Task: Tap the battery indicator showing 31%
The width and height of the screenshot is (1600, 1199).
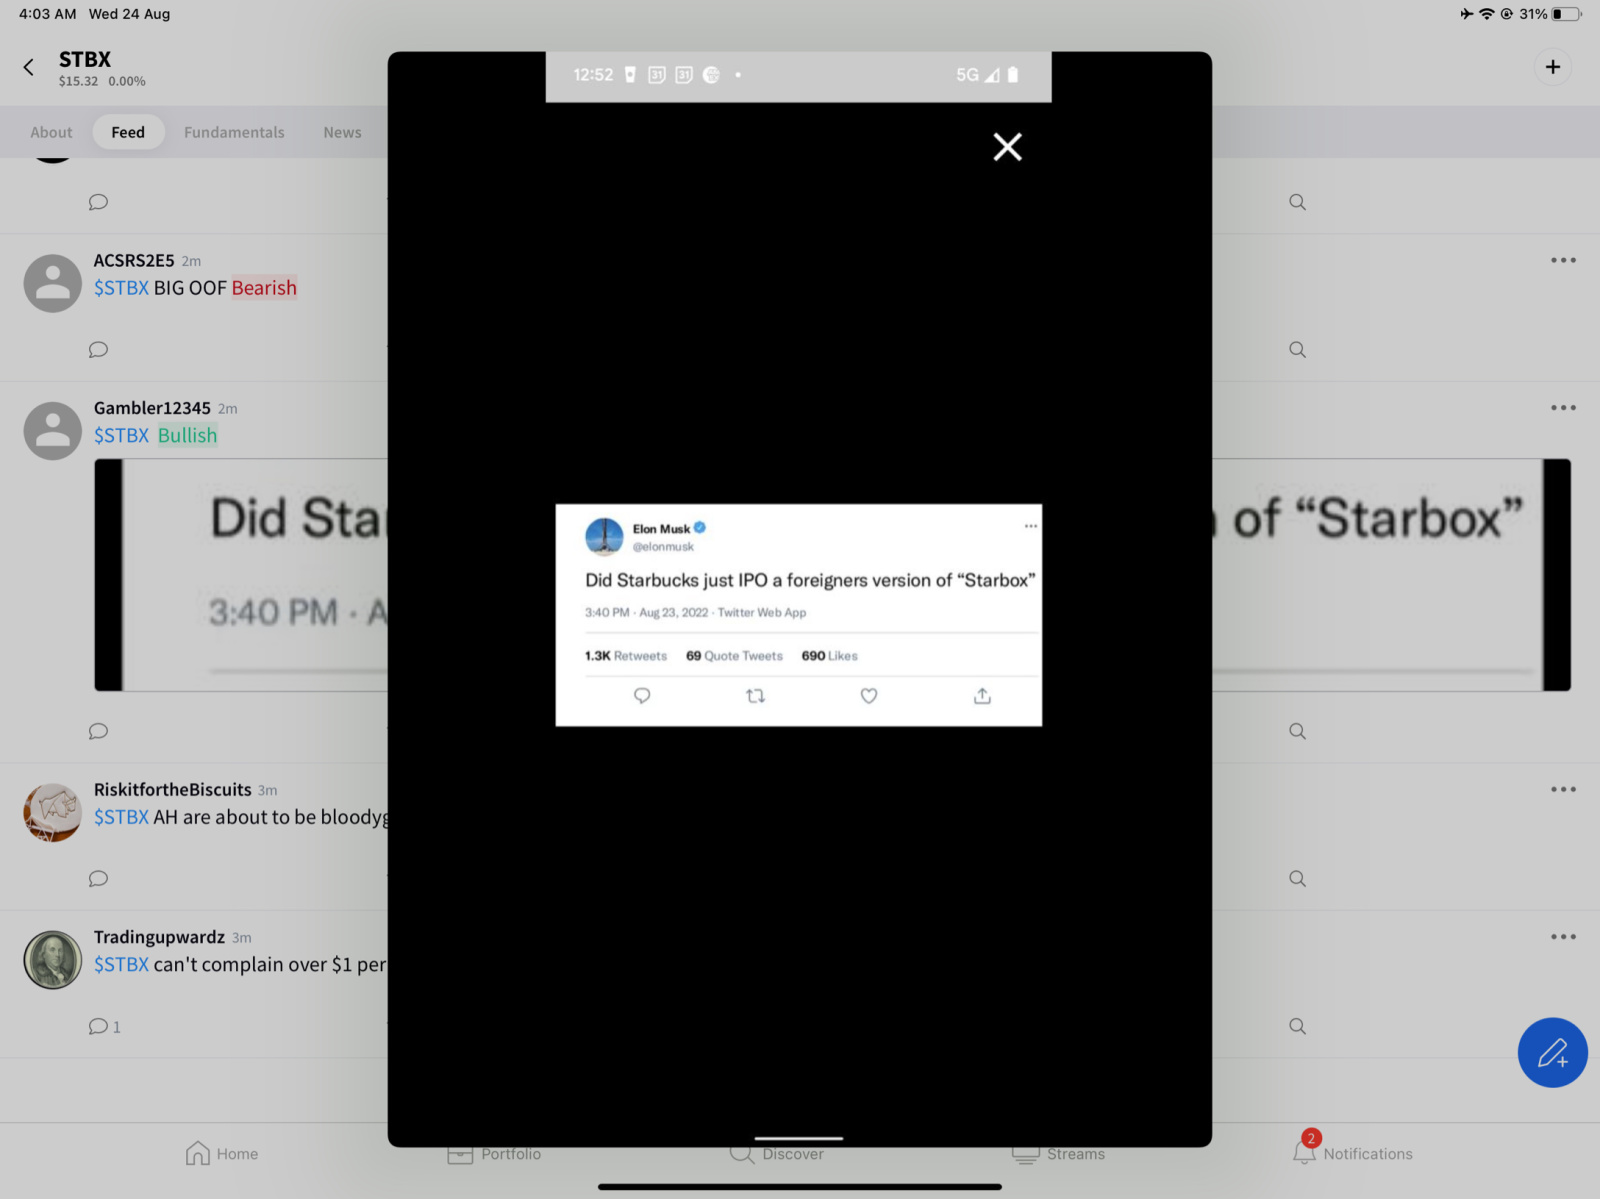Action: coord(1551,14)
